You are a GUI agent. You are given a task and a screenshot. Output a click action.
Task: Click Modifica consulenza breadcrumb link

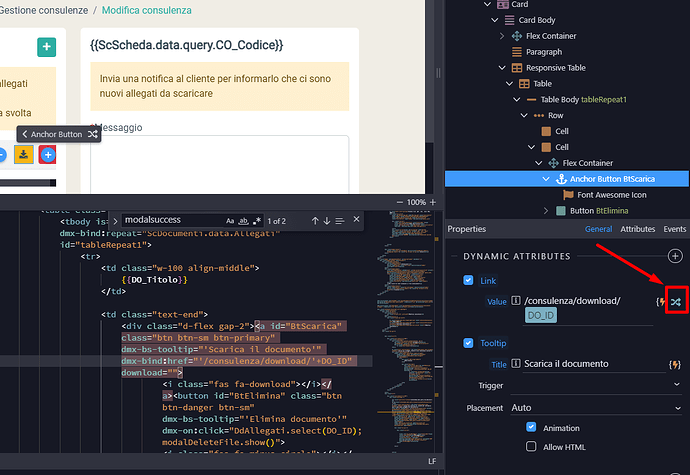pos(147,10)
